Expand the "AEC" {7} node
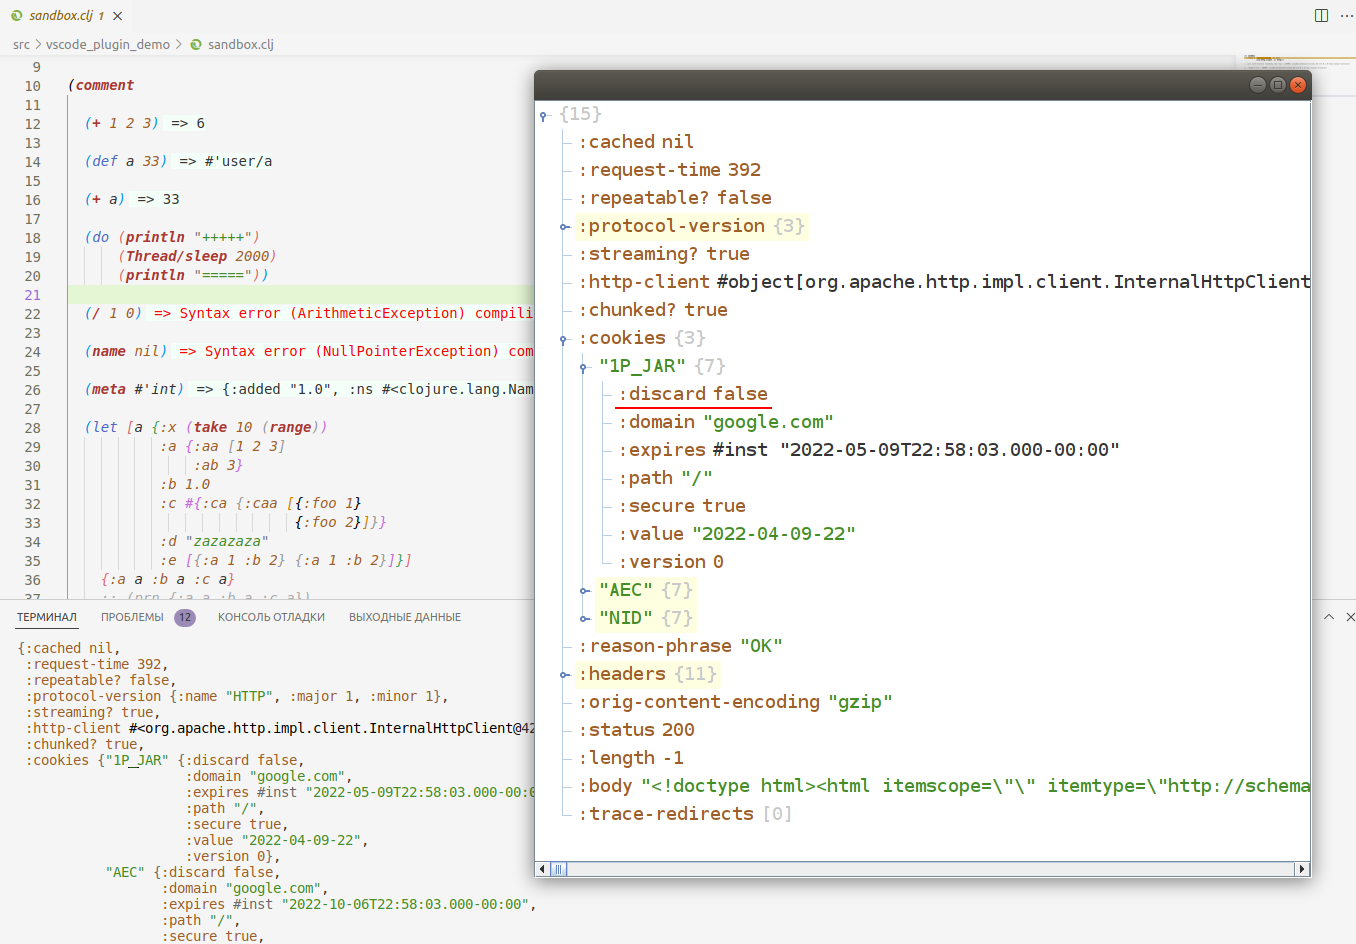This screenshot has width=1356, height=944. [x=584, y=591]
